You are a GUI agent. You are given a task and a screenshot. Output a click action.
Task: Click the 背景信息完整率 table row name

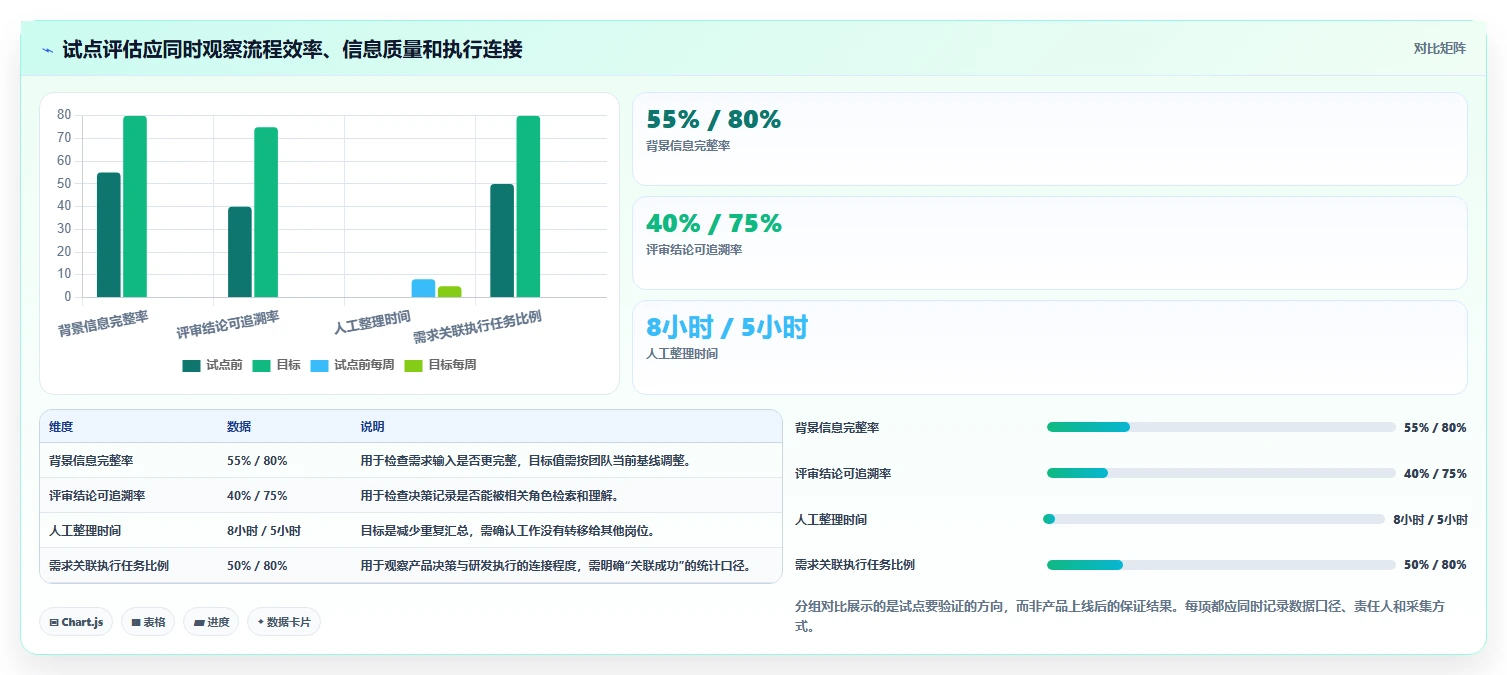tap(91, 461)
